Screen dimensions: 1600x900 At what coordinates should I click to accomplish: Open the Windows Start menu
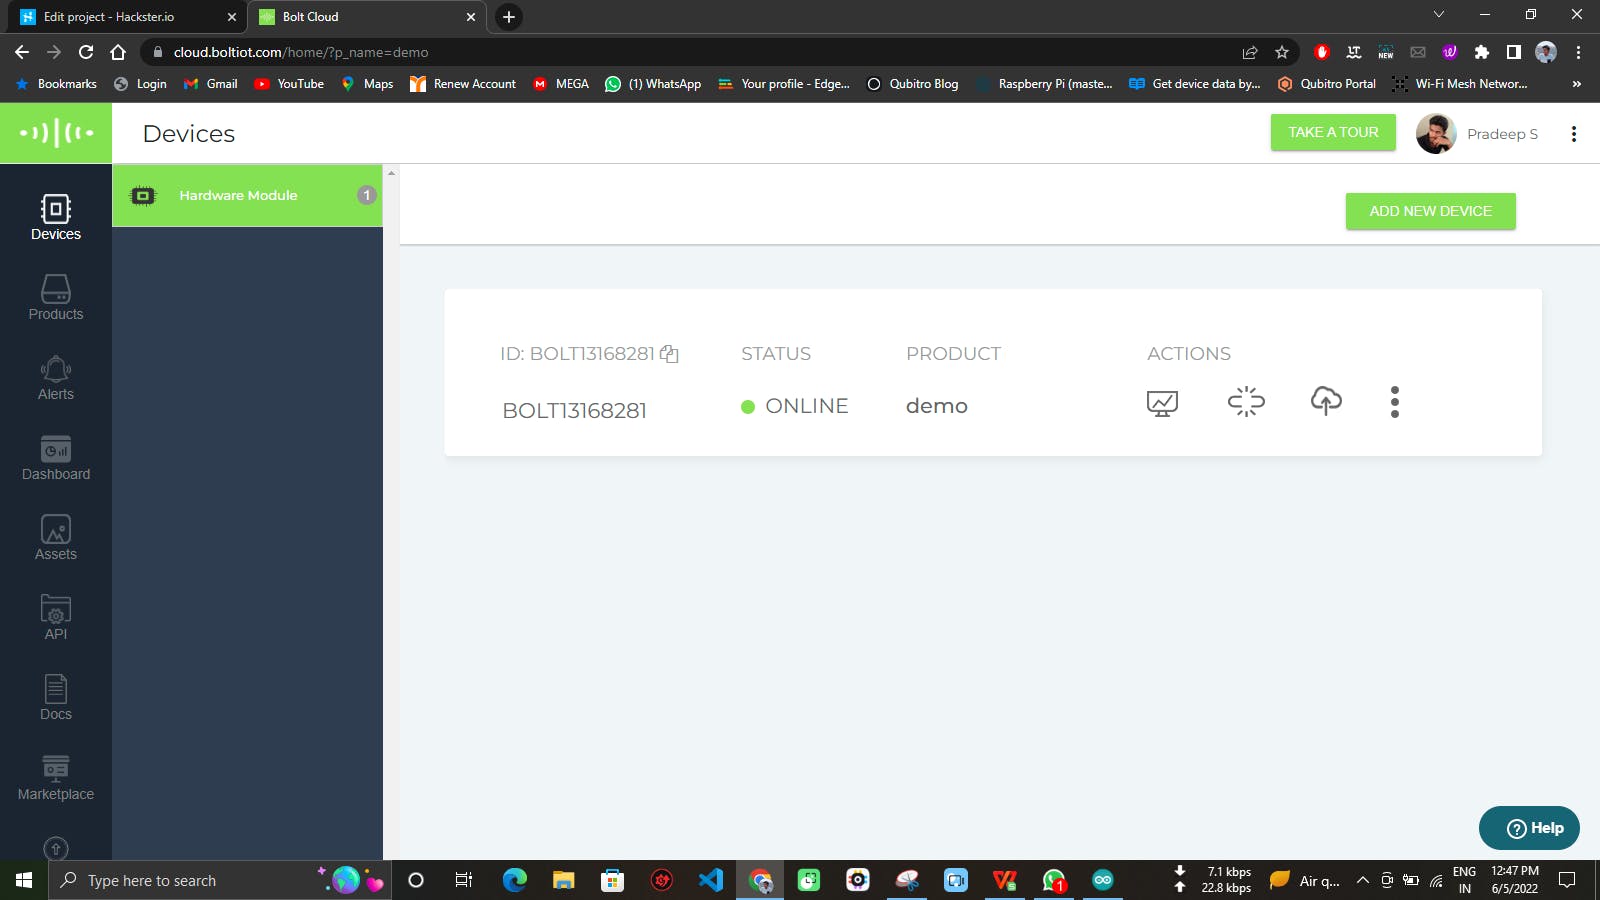coord(24,880)
